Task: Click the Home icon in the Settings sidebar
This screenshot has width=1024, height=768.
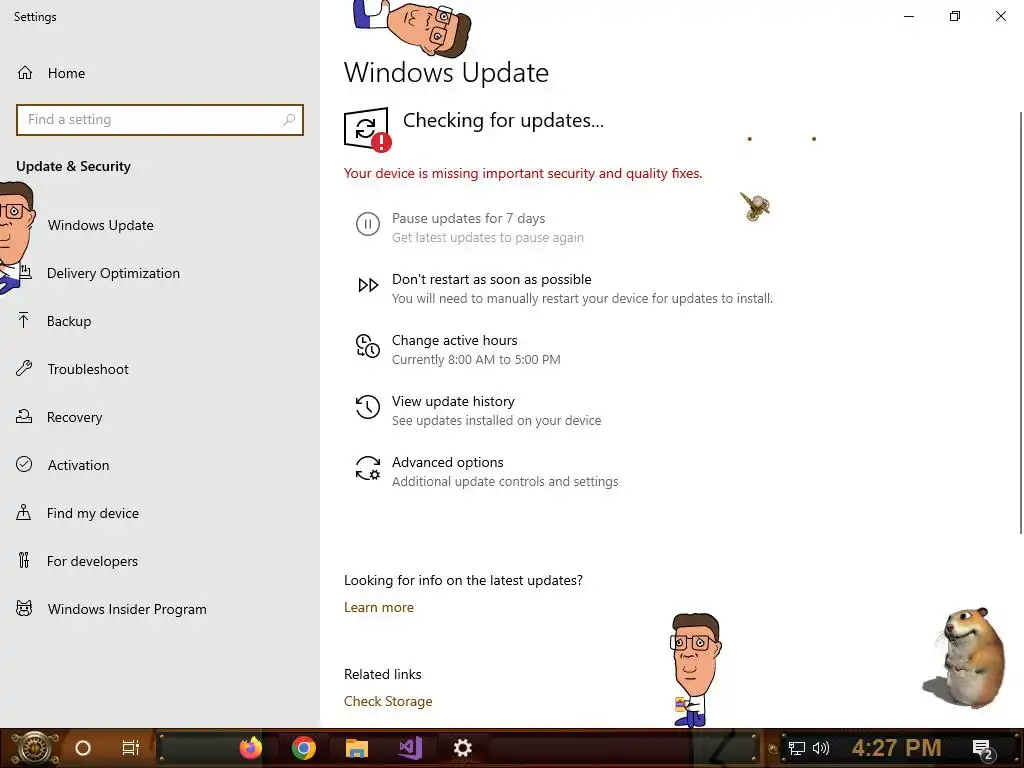Action: [25, 73]
